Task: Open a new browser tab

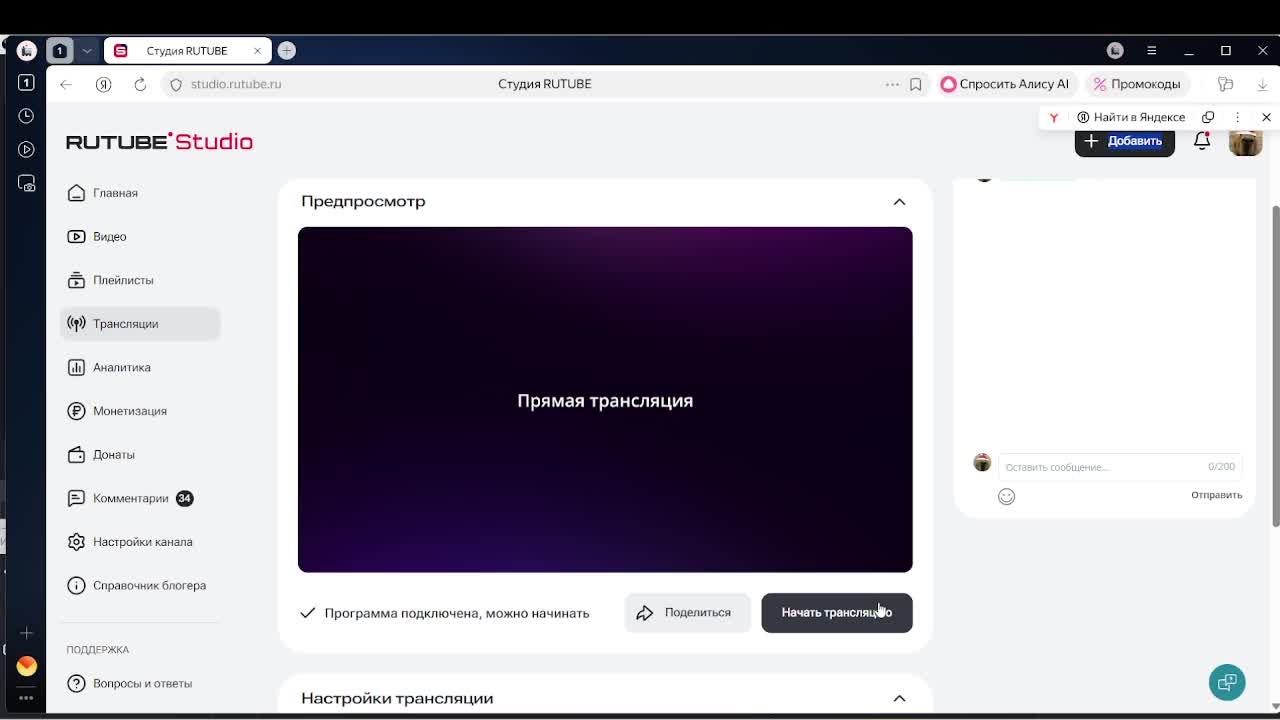Action: (x=287, y=50)
